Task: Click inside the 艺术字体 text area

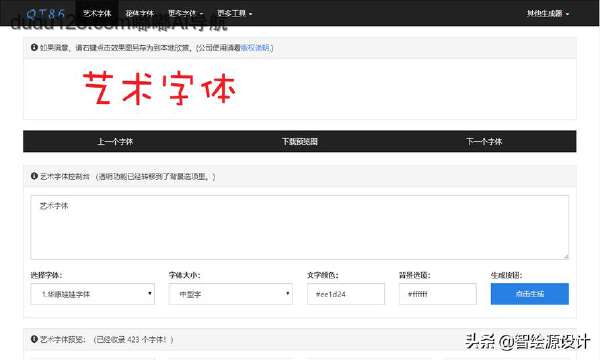Action: (300, 227)
